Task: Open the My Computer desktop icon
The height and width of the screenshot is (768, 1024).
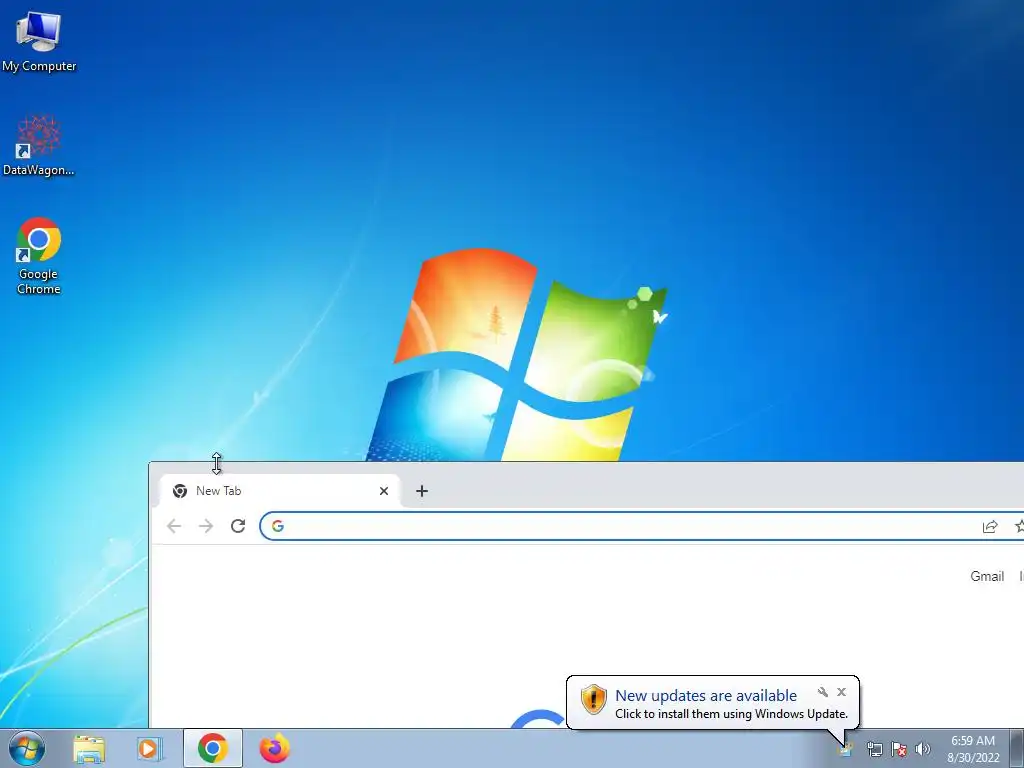Action: click(x=39, y=42)
